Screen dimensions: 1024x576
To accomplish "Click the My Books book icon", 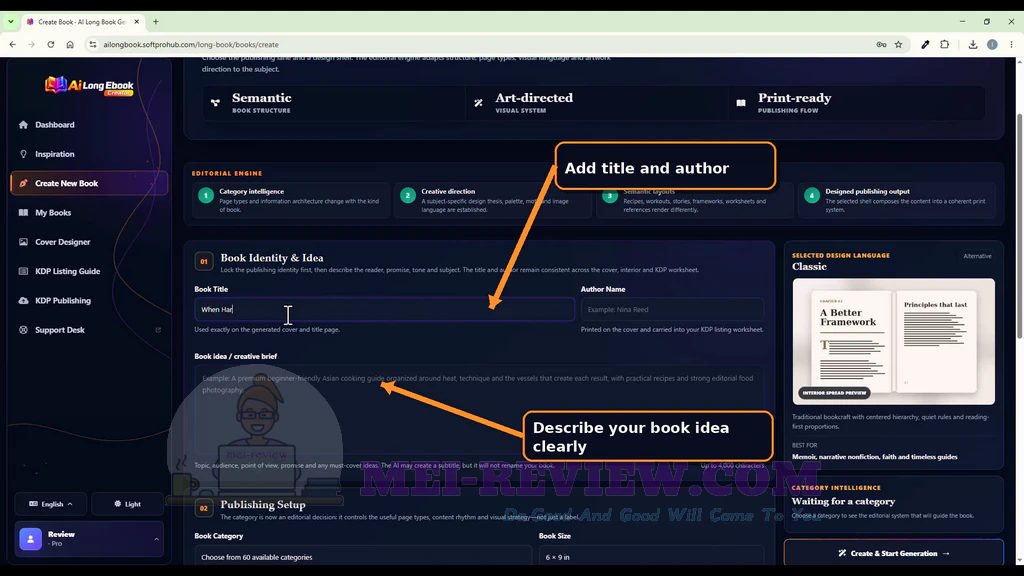I will click(x=24, y=213).
